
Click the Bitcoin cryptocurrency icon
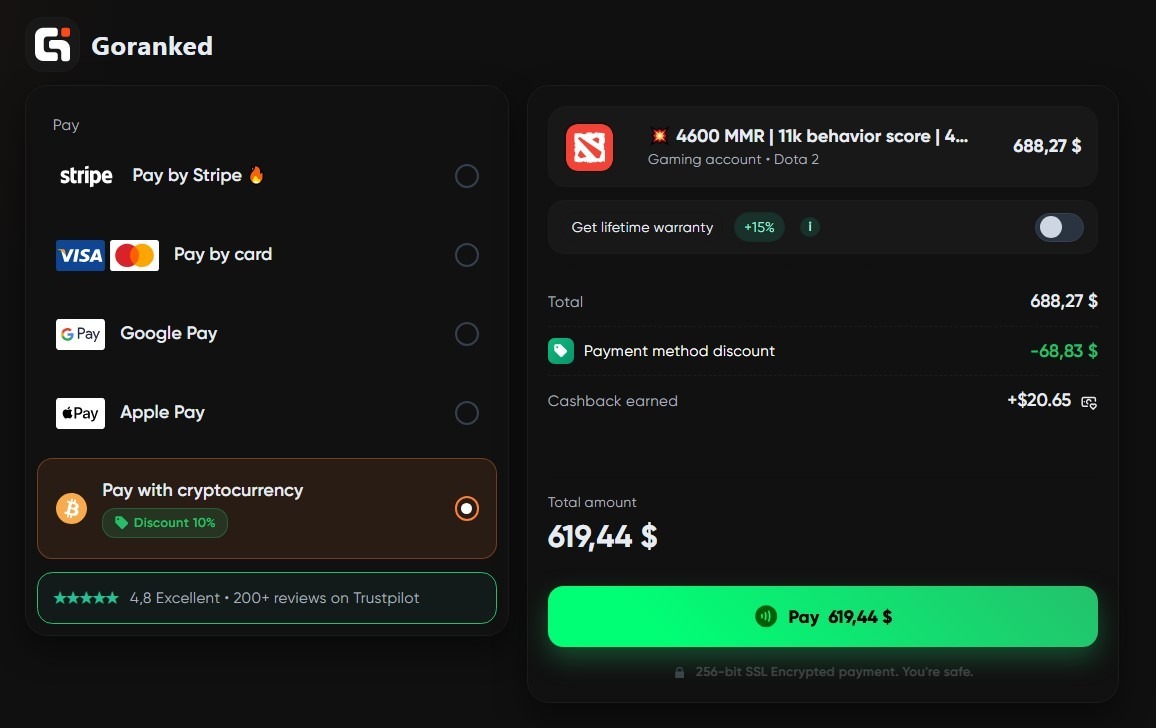click(x=72, y=508)
